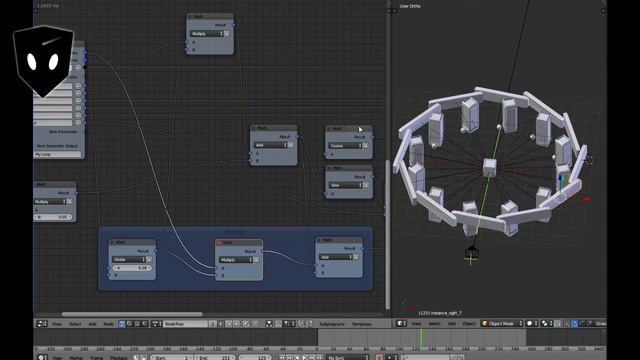Click the paste nodes icon in node header
The image size is (640, 360).
click(309, 324)
